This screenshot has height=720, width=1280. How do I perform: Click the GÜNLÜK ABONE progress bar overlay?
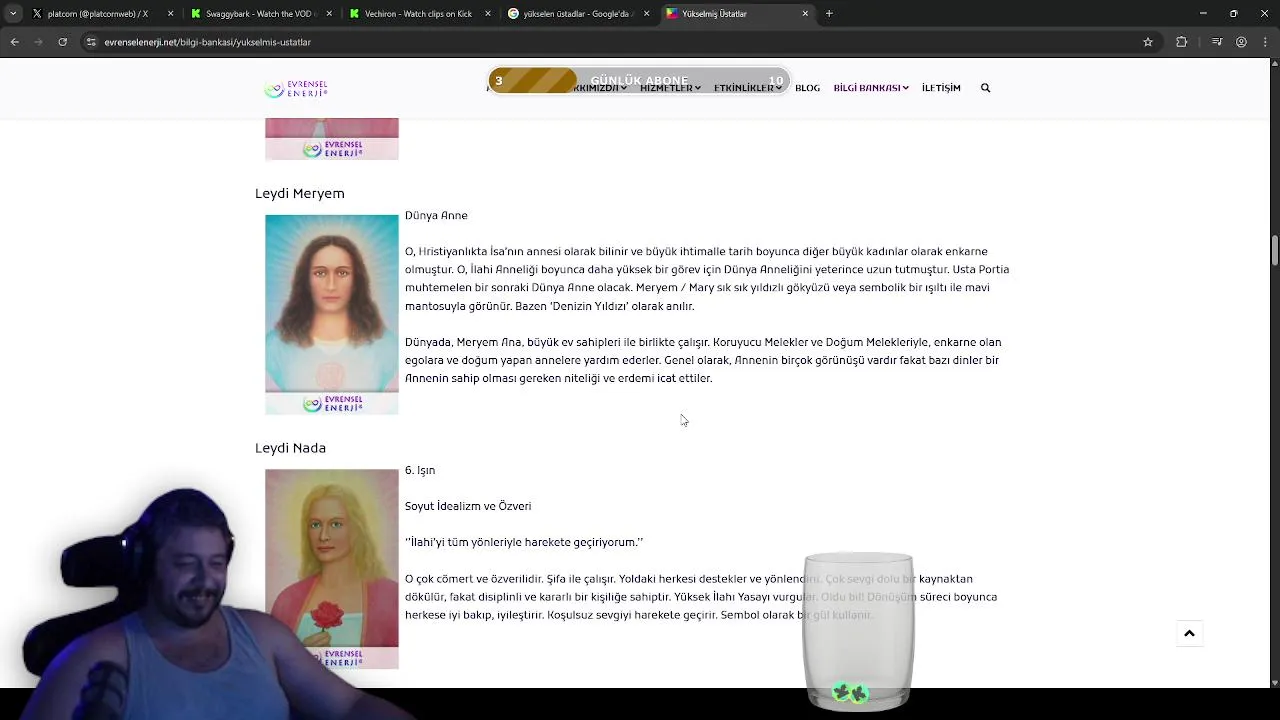639,80
